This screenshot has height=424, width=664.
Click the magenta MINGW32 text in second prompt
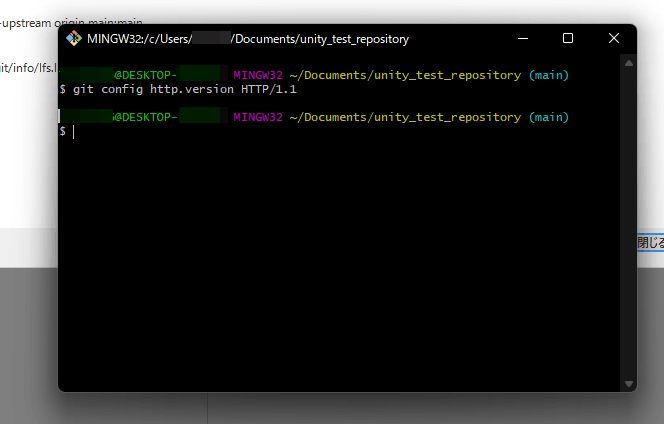(258, 118)
